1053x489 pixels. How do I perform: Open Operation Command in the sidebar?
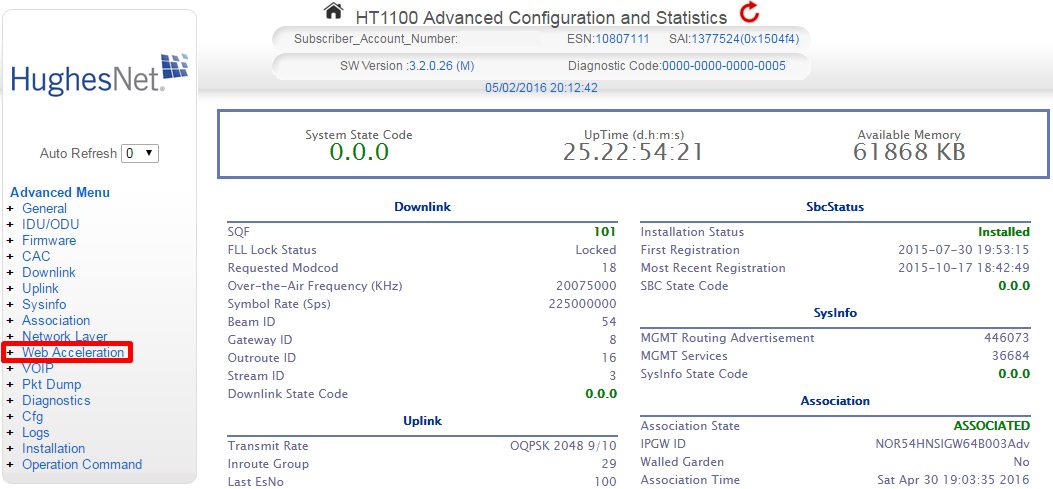[82, 465]
